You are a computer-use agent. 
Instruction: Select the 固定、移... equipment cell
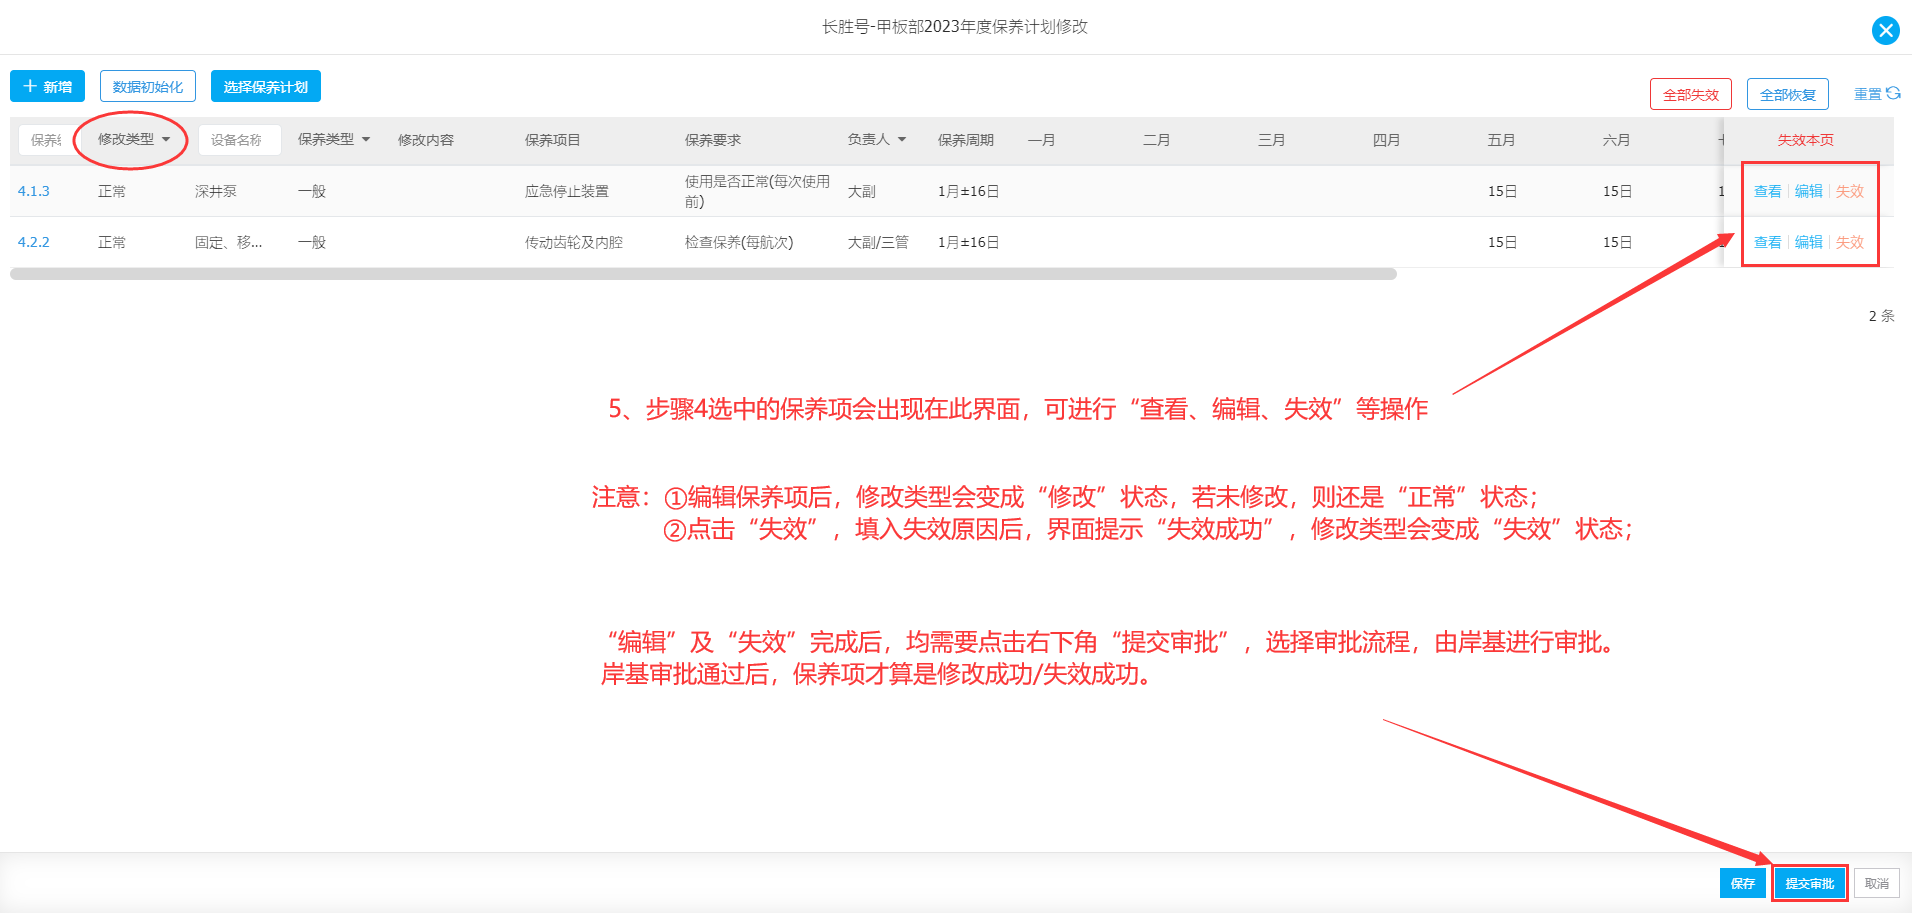click(x=228, y=242)
